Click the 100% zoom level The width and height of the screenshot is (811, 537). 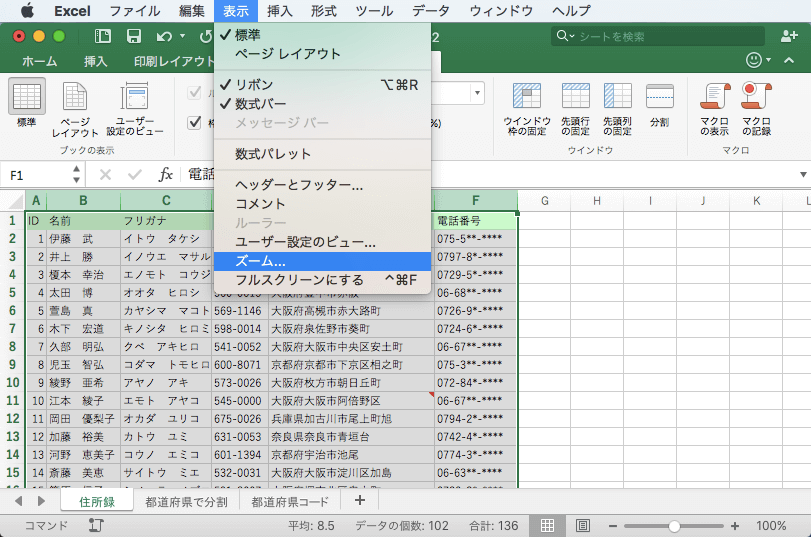click(x=771, y=526)
